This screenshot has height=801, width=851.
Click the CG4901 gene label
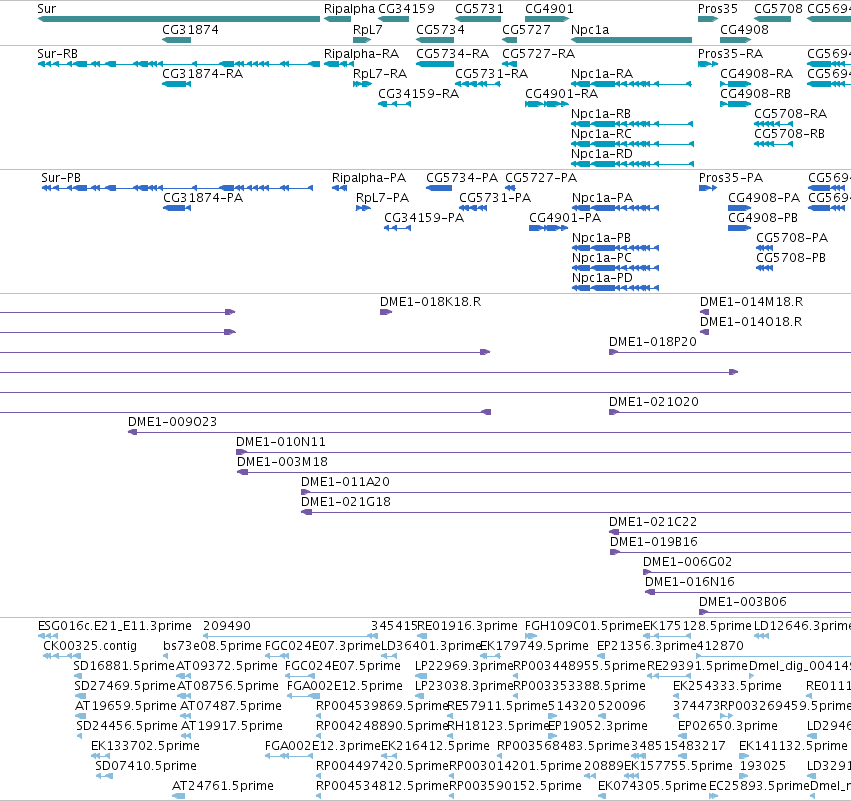tap(549, 9)
